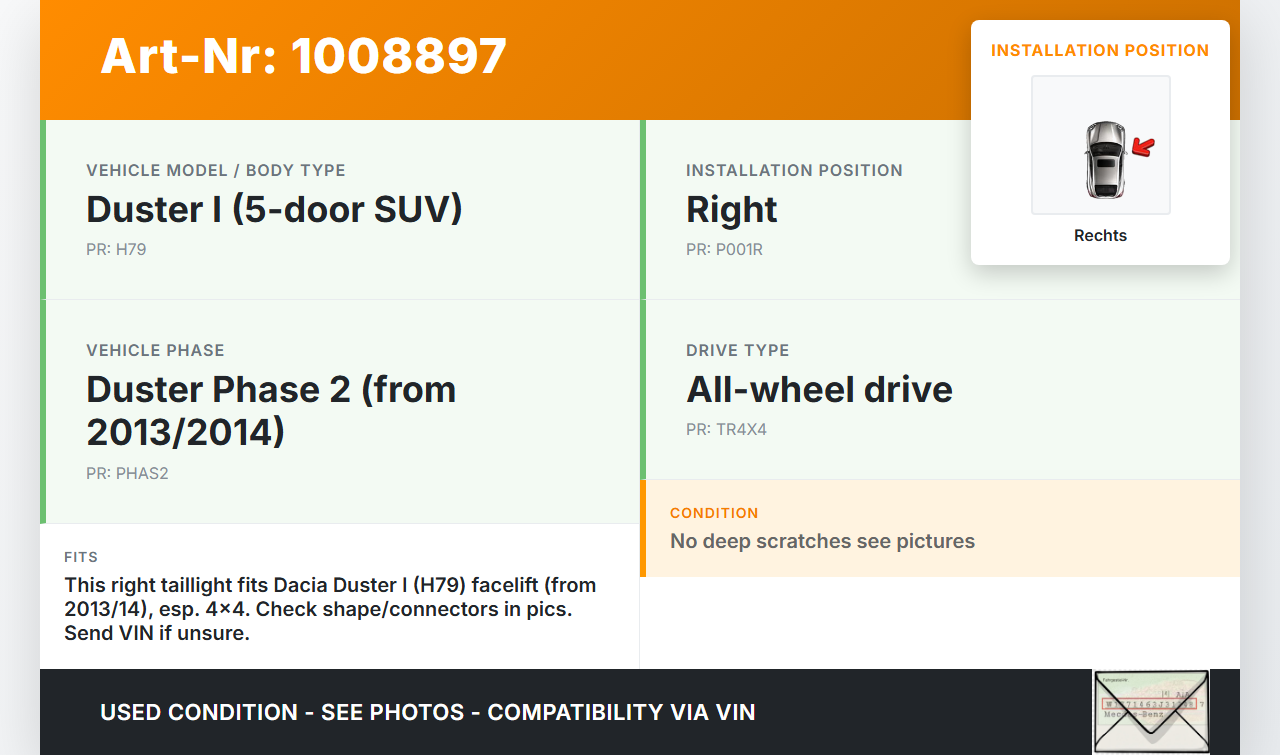This screenshot has height=755, width=1280.
Task: Click the USED CONDITION footer banner text
Action: pos(428,712)
